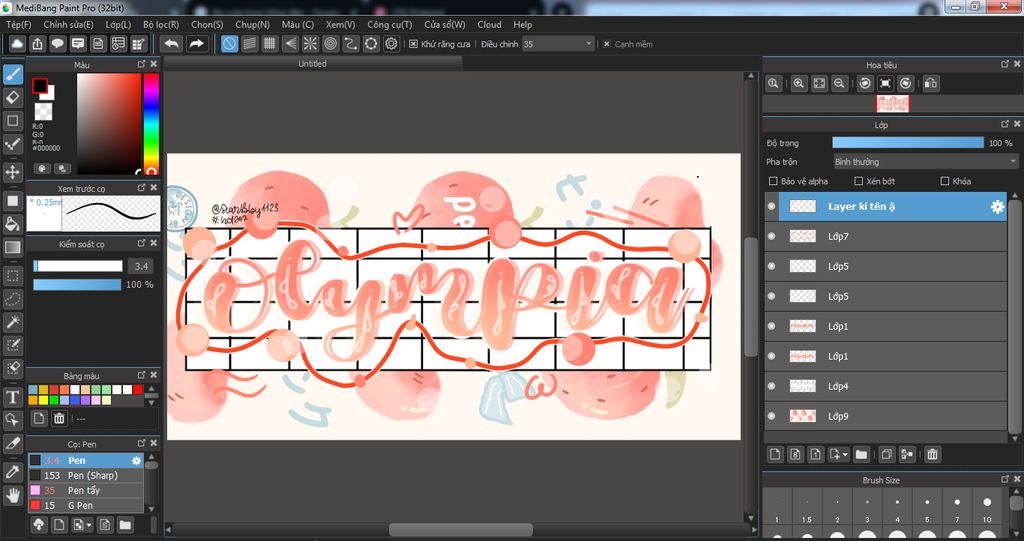Enable radial snap guide
This screenshot has height=541, width=1024.
pos(310,44)
